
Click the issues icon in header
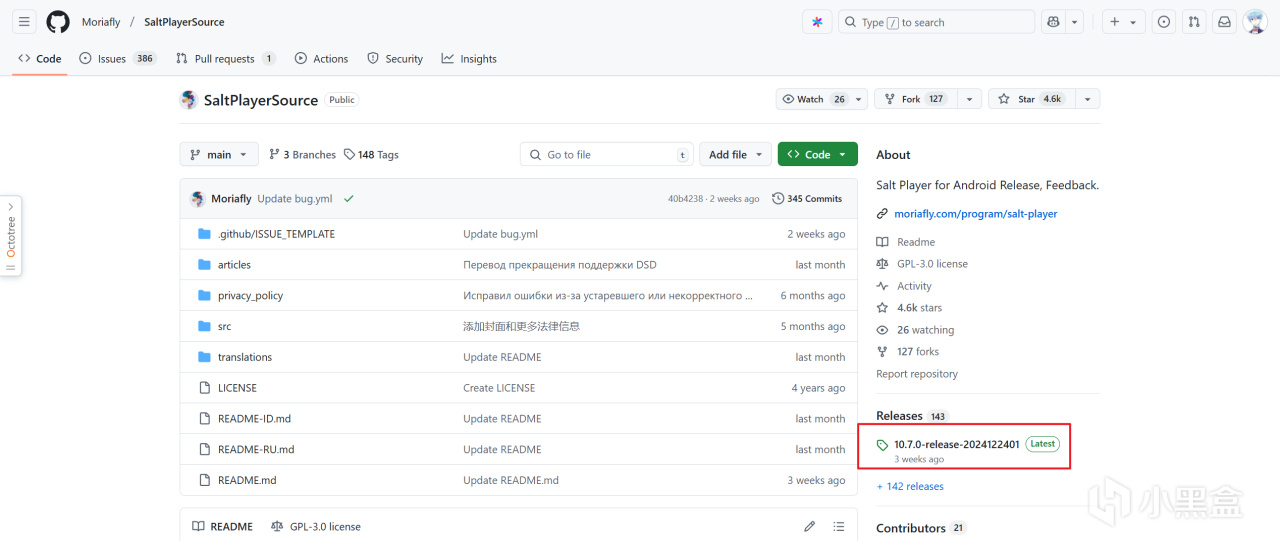point(1164,22)
